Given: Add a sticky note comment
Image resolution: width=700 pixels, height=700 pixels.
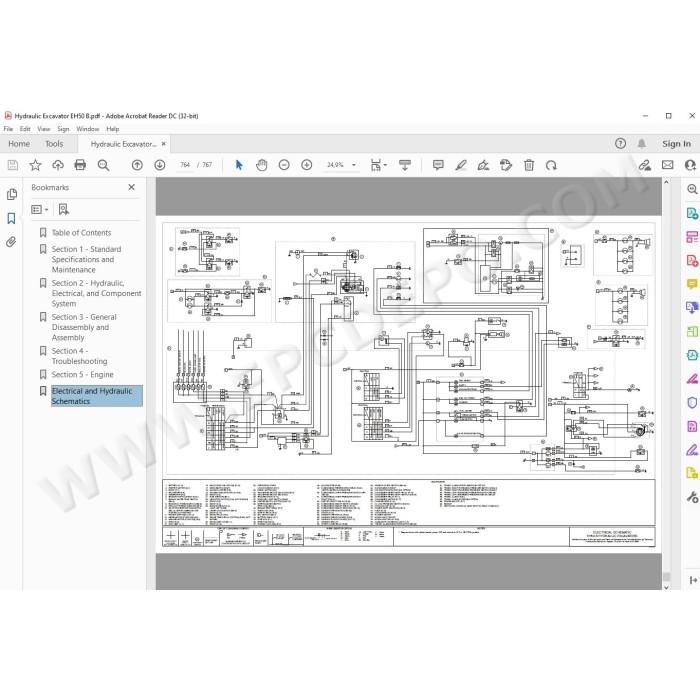Looking at the screenshot, I should pos(438,165).
